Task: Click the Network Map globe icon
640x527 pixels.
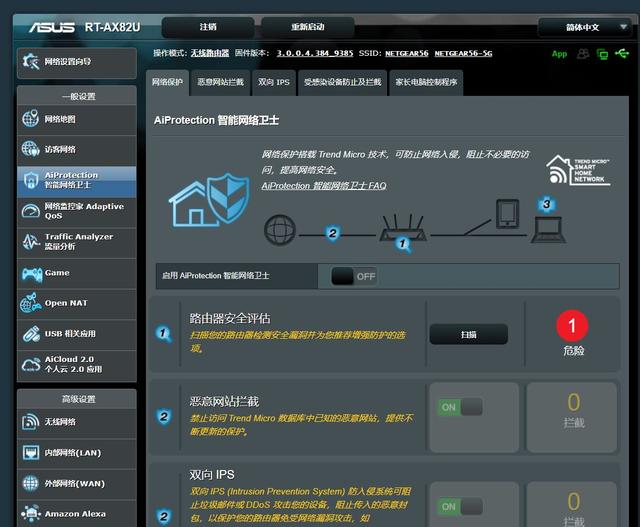Action: (31, 119)
